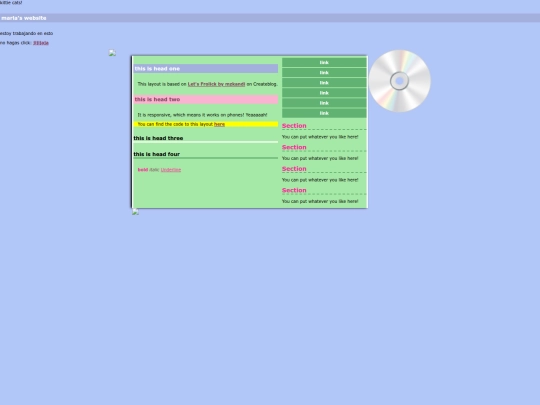The height and width of the screenshot is (405, 540).
Task: Open the 'Let's Frolick by mzkandi' link
Action: click(216, 84)
